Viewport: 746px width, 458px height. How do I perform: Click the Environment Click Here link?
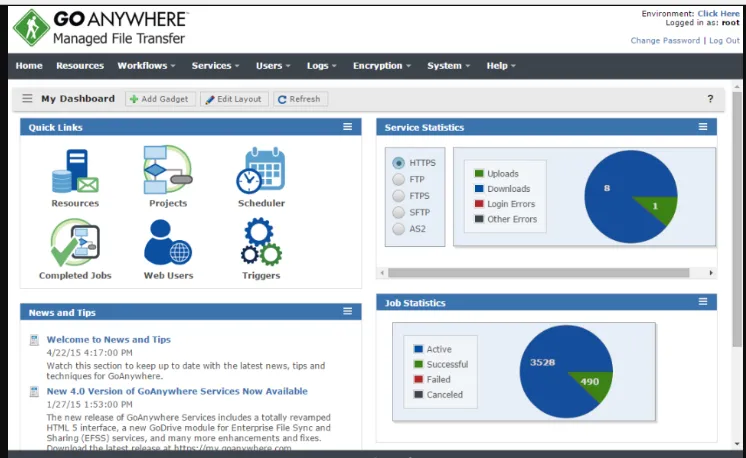click(718, 13)
